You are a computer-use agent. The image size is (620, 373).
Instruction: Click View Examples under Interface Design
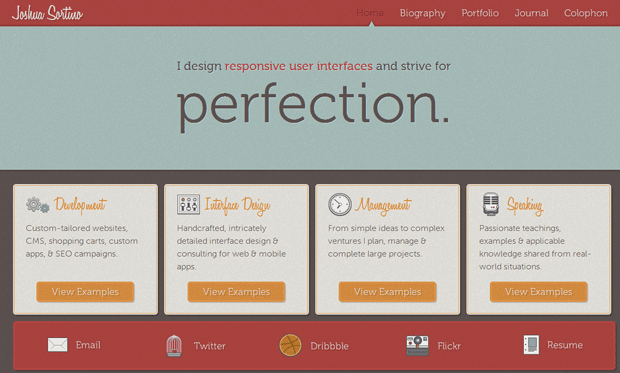(x=236, y=292)
